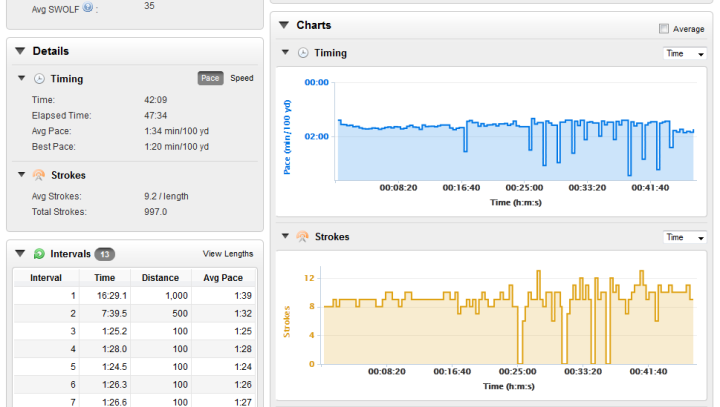Screen dimensions: 720x407
Task: Select interval 6 time 1:26.3
Action: click(x=114, y=384)
